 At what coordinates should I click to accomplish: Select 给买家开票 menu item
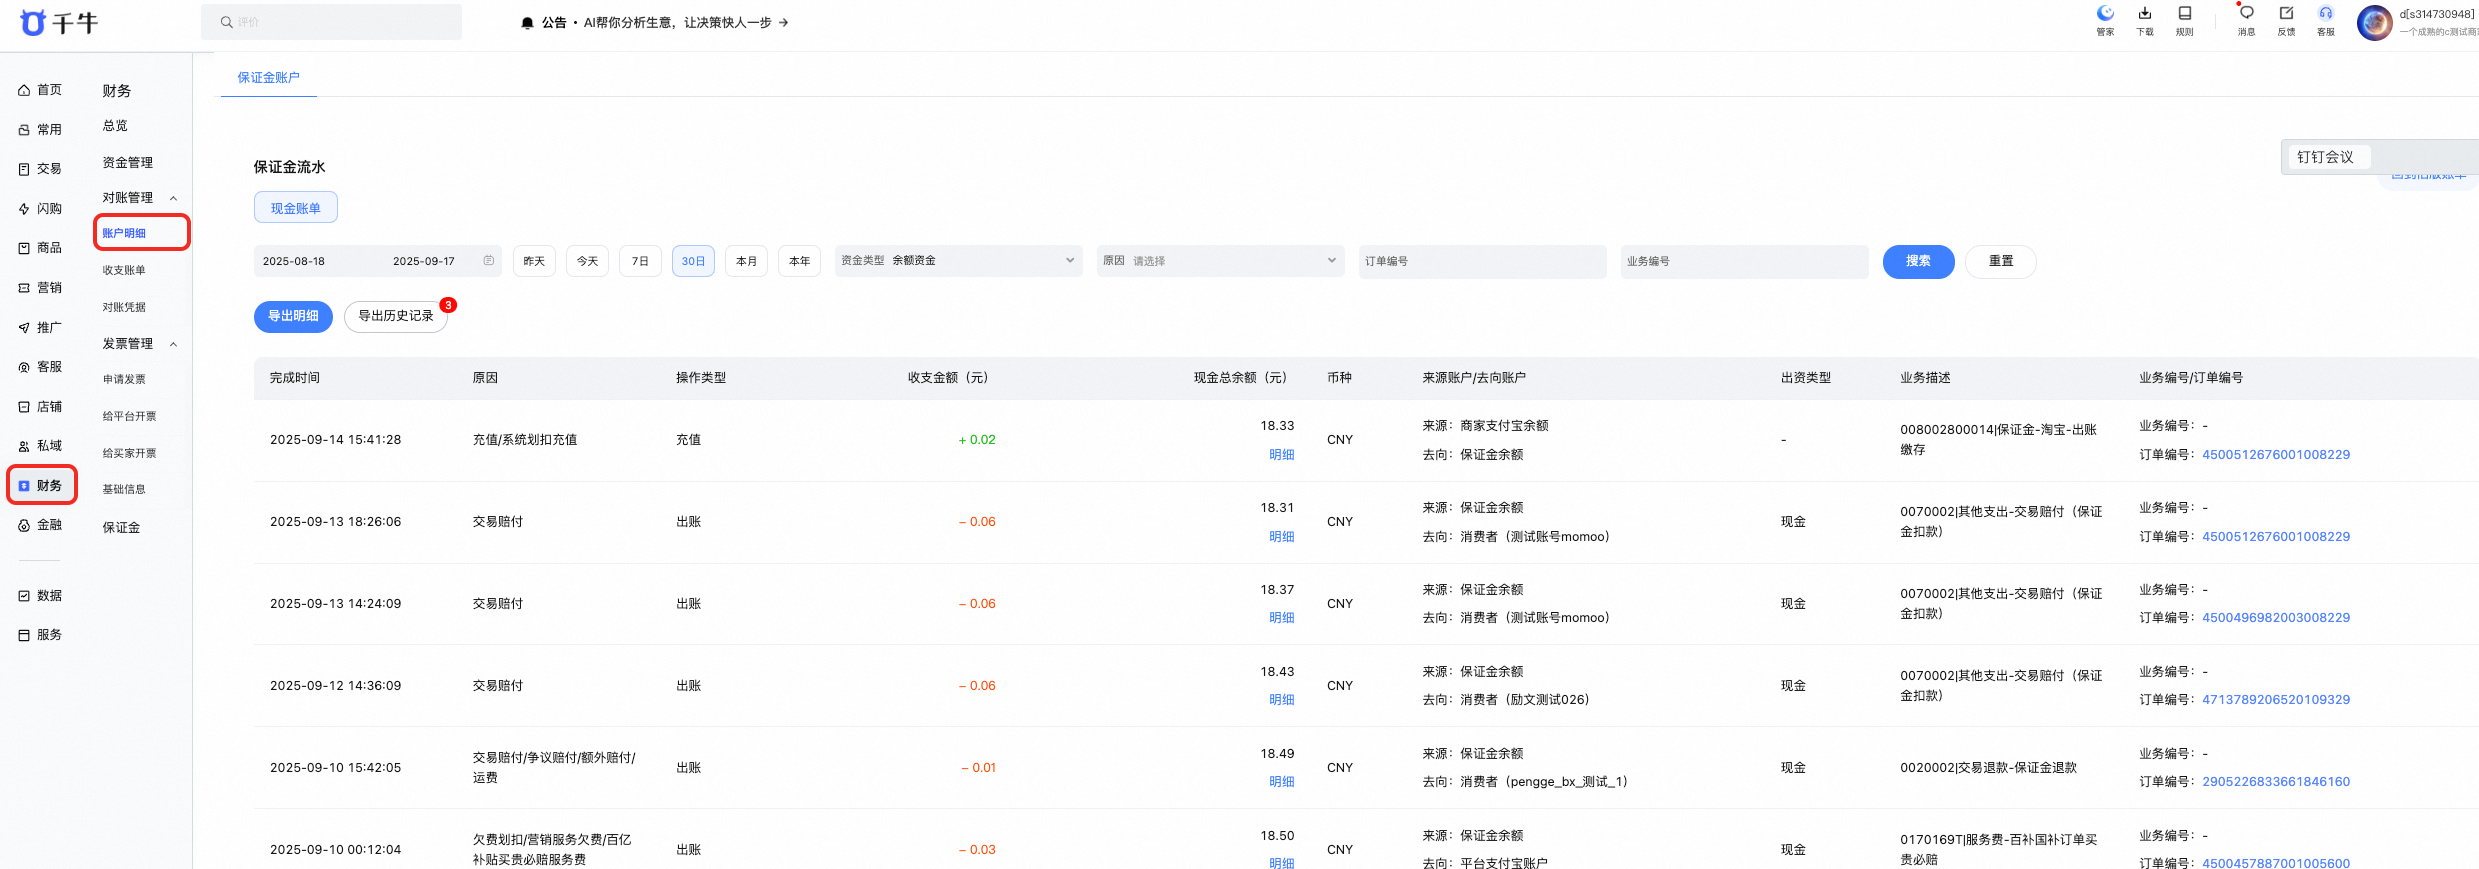pos(130,453)
